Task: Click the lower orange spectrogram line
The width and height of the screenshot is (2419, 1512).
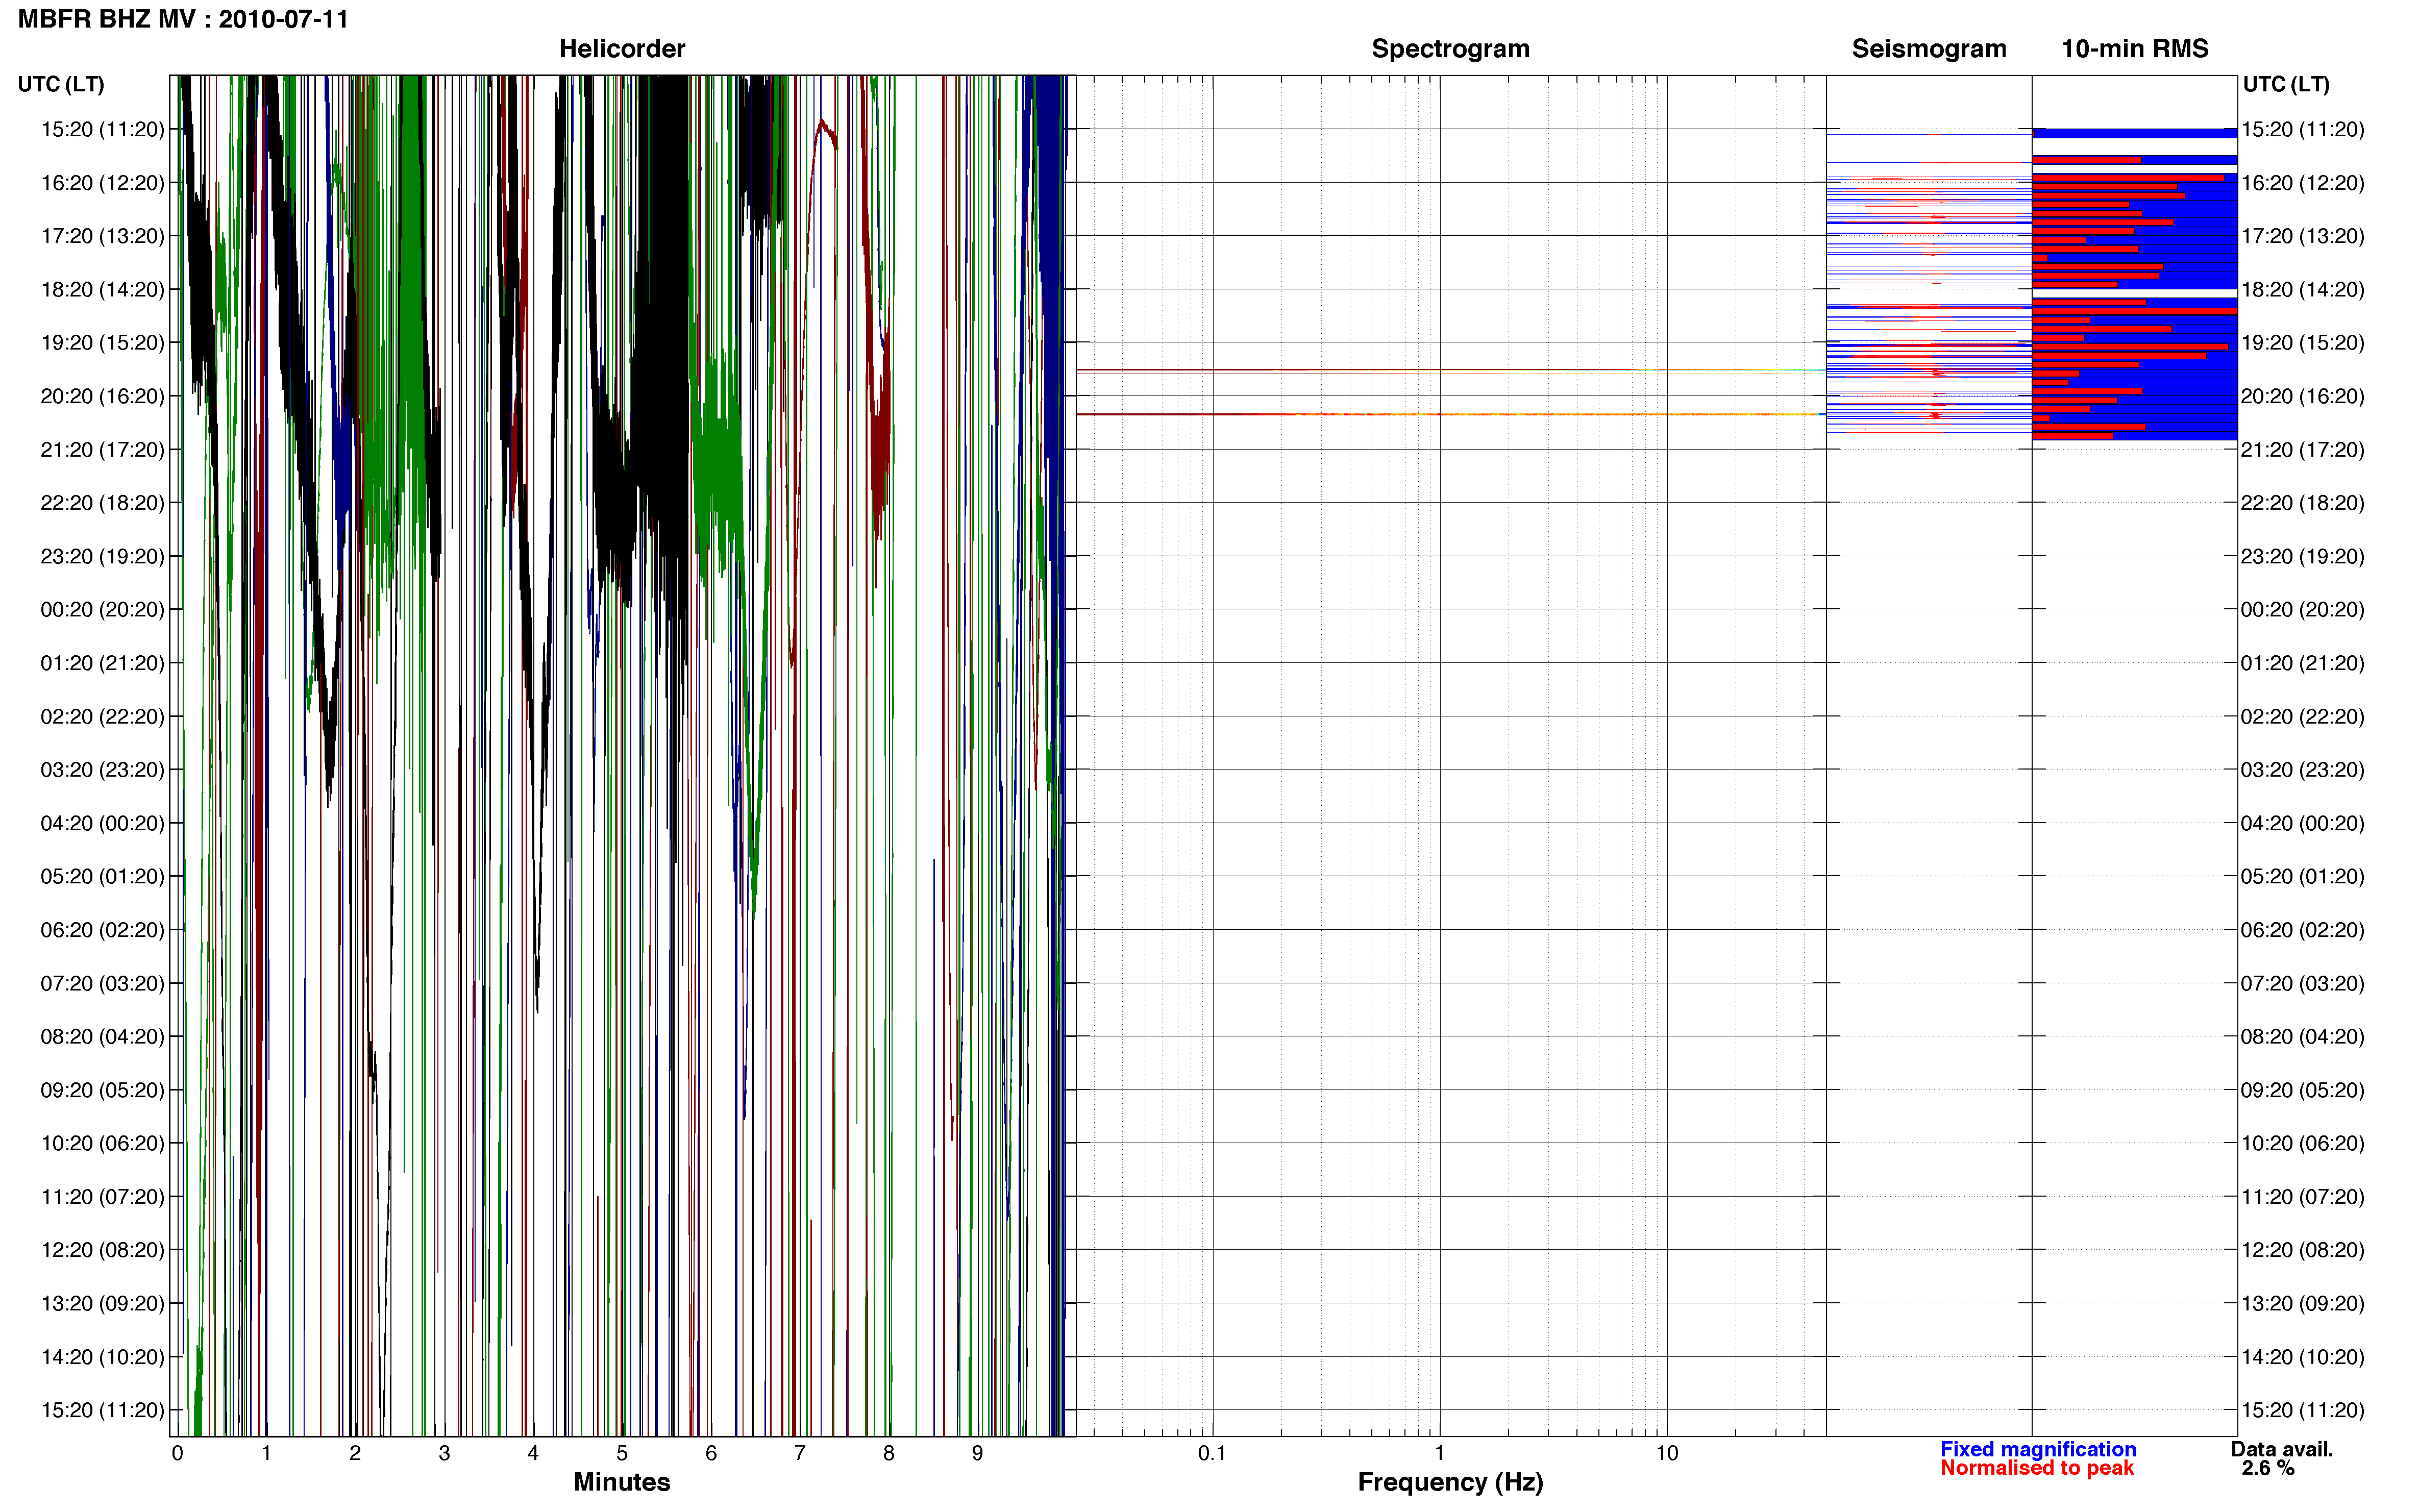Action: (x=1450, y=414)
